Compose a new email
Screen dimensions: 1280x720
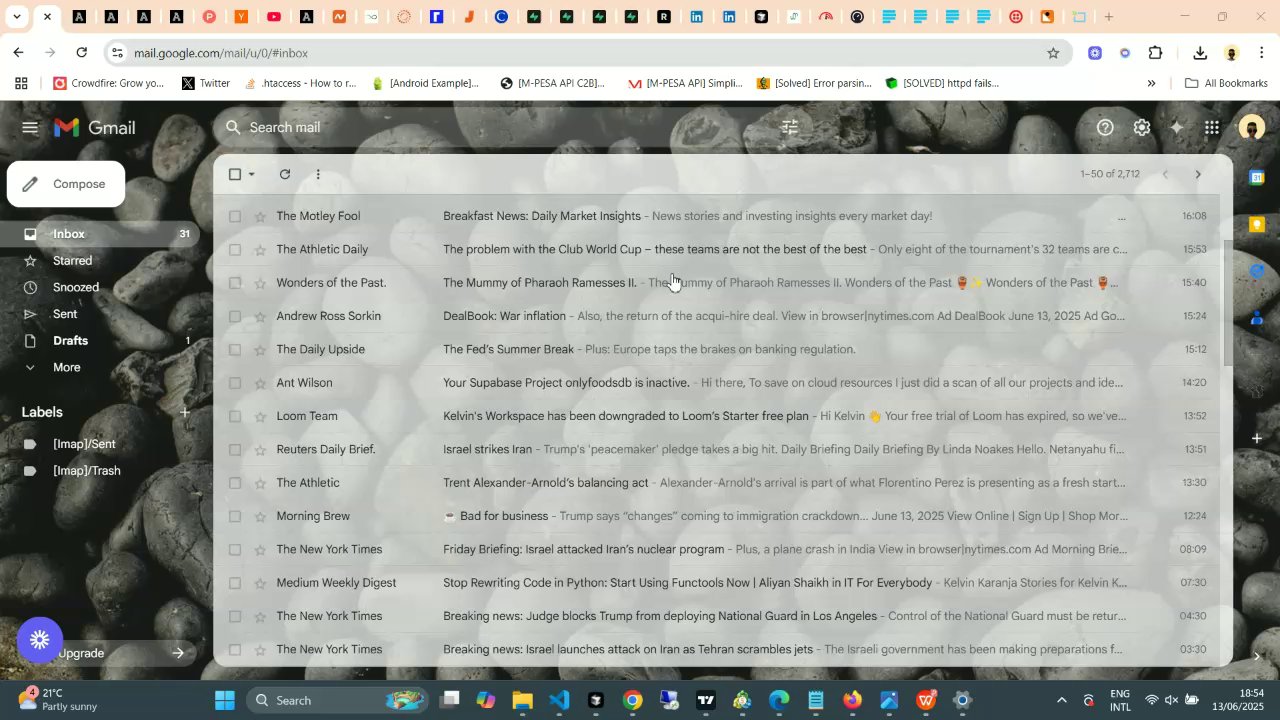(x=66, y=184)
